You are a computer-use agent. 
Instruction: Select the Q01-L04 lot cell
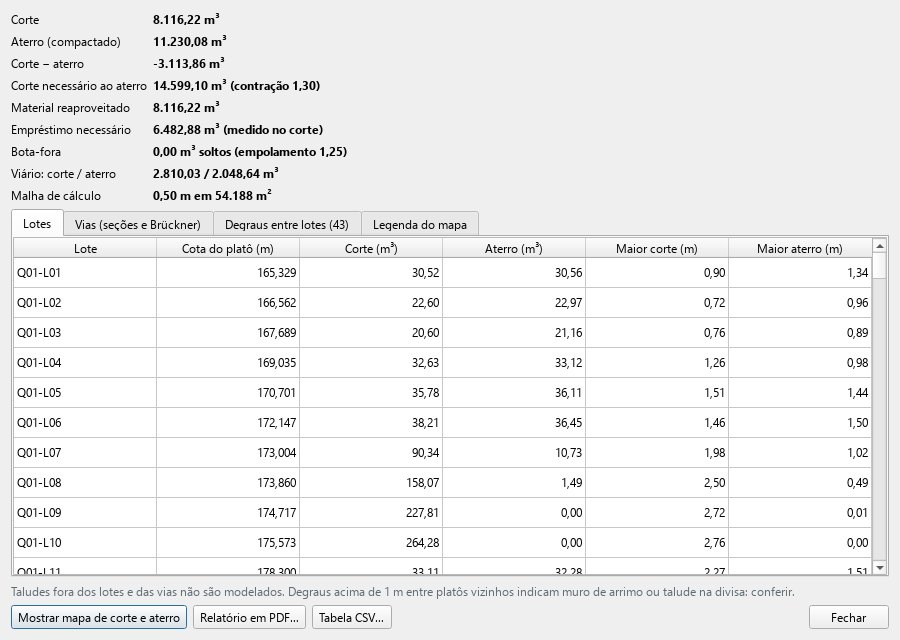[x=85, y=363]
